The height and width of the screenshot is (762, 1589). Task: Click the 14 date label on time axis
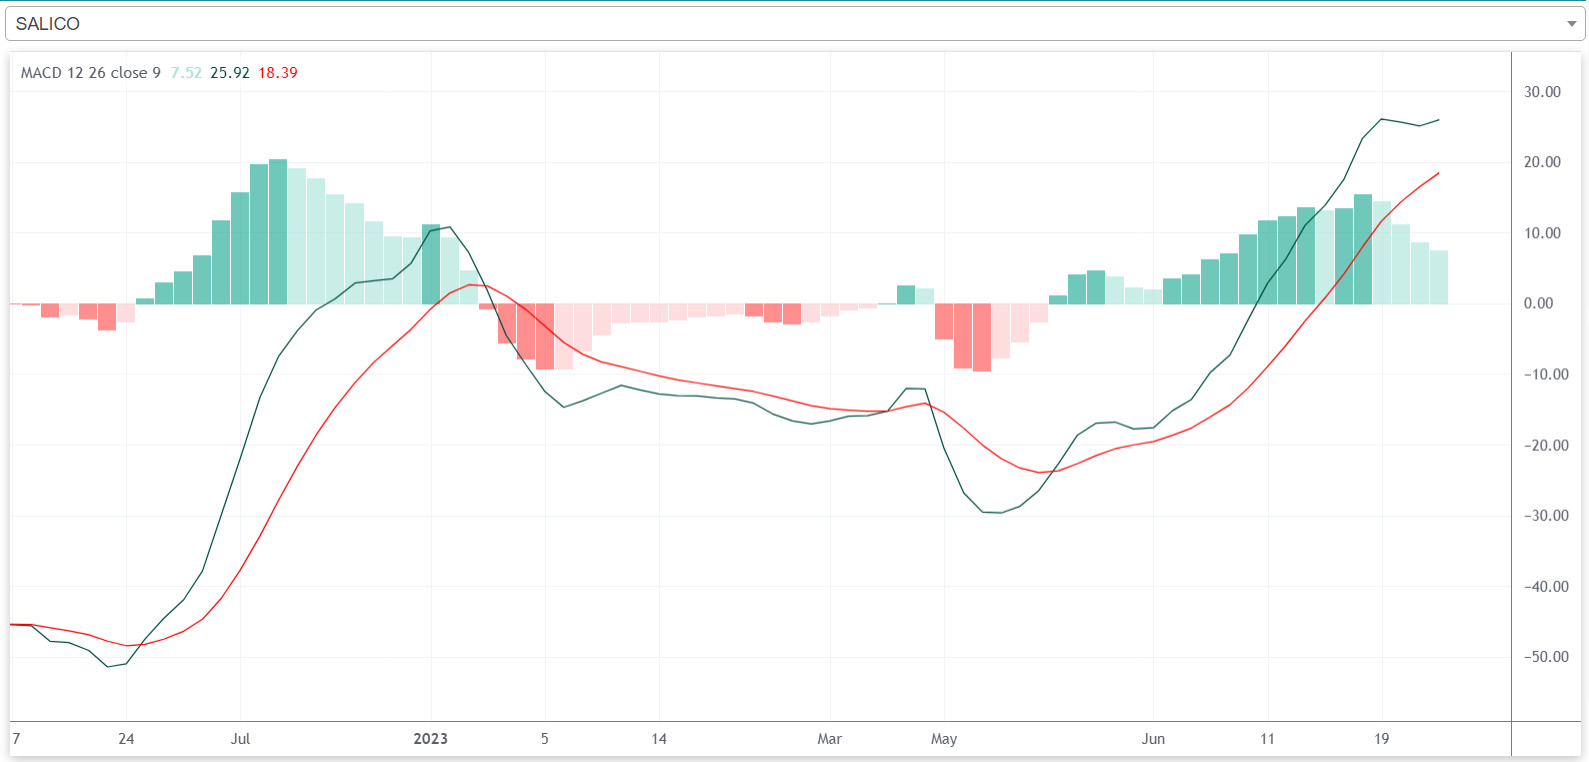click(x=659, y=739)
